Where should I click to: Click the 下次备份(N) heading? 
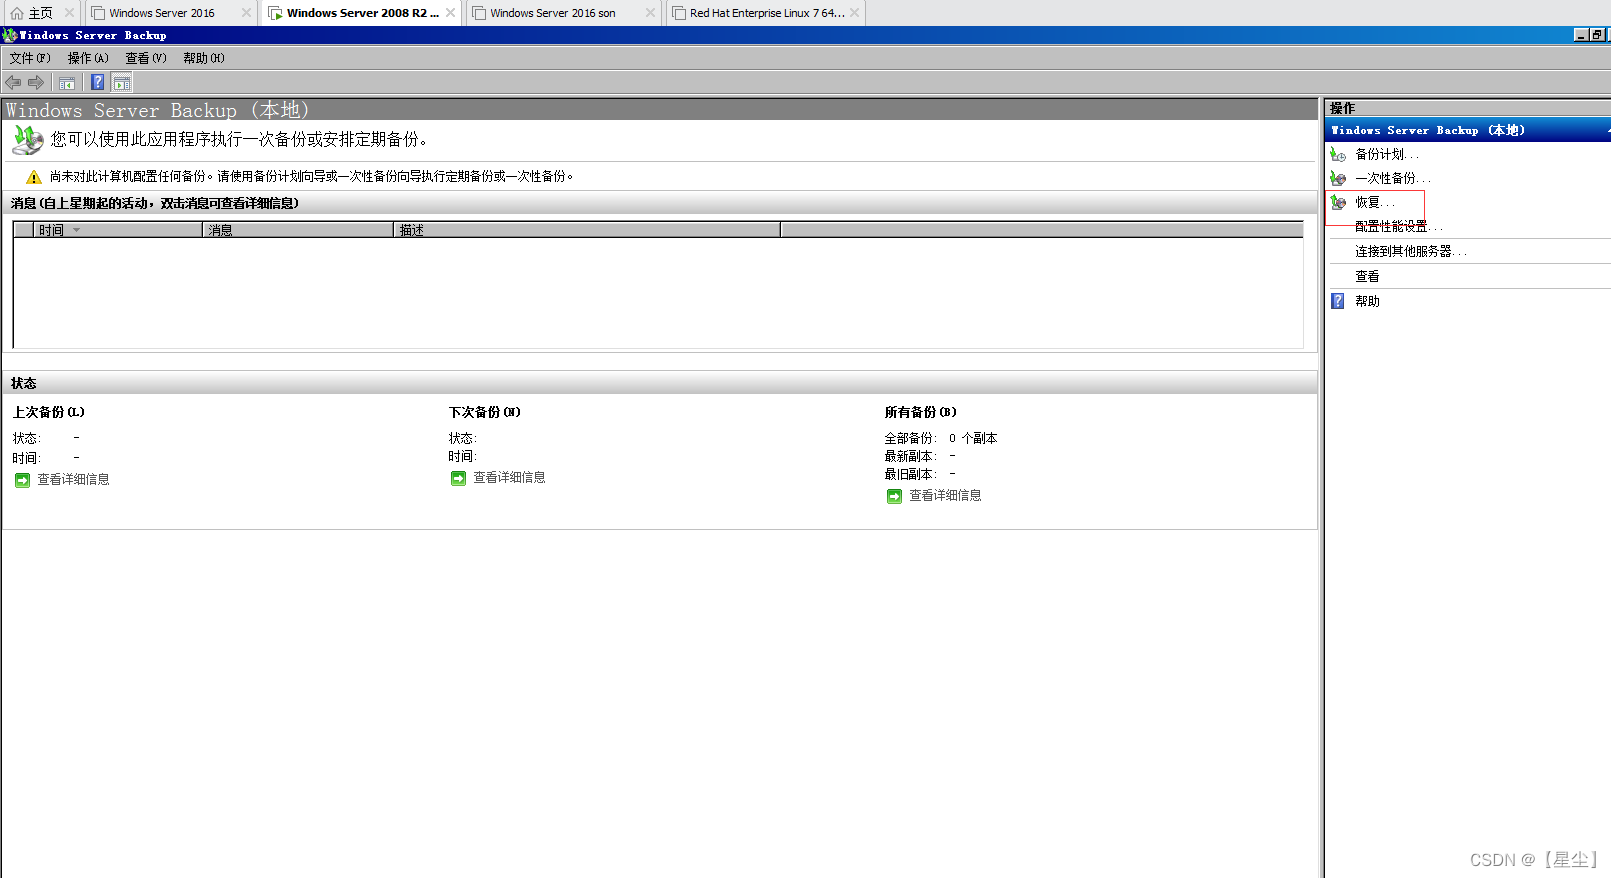[484, 412]
